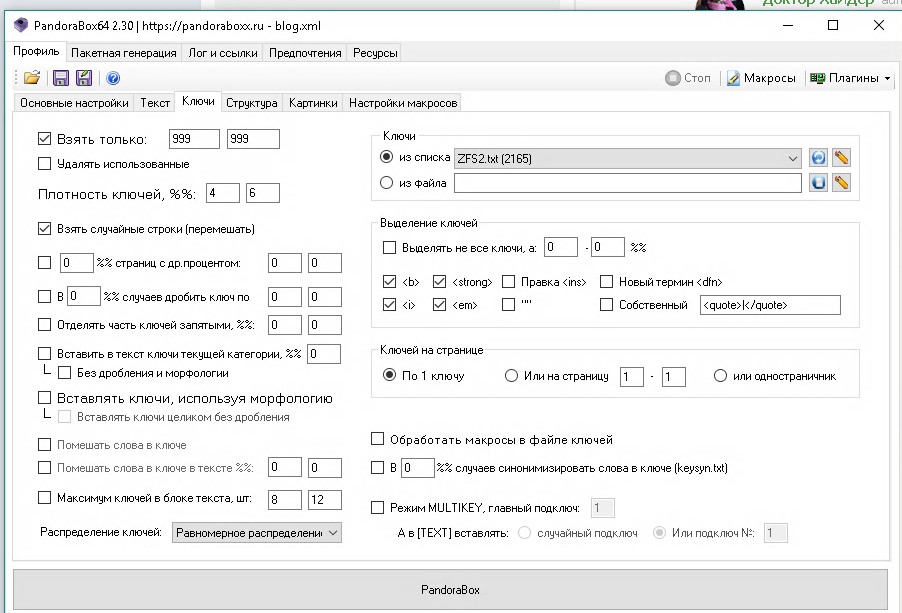Viewport: 902px width, 613px height.
Task: Enable Отделять часть ключей запятыми
Action: click(44, 324)
